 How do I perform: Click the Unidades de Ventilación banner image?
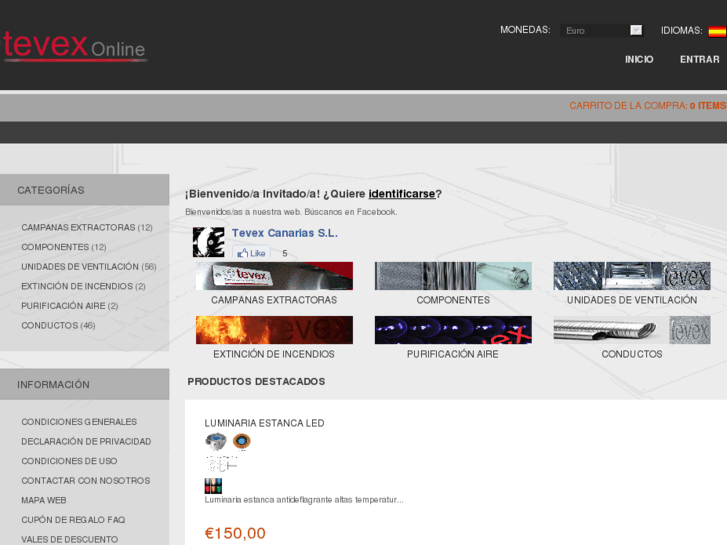[632, 276]
